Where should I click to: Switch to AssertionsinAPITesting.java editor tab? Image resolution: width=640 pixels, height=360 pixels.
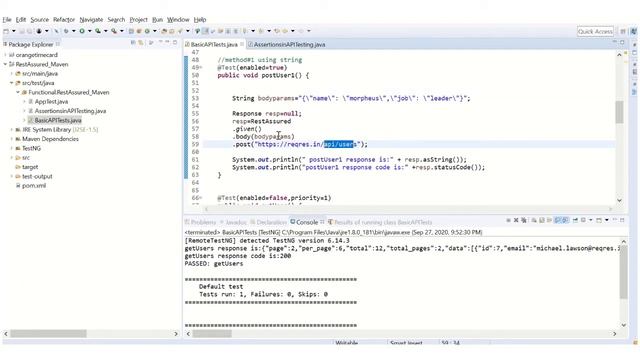click(x=287, y=44)
